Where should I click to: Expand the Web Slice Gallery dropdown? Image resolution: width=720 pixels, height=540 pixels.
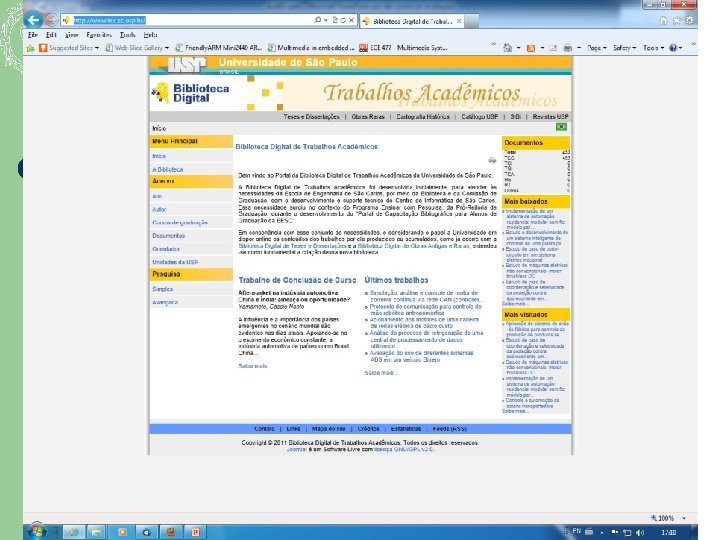(x=167, y=48)
